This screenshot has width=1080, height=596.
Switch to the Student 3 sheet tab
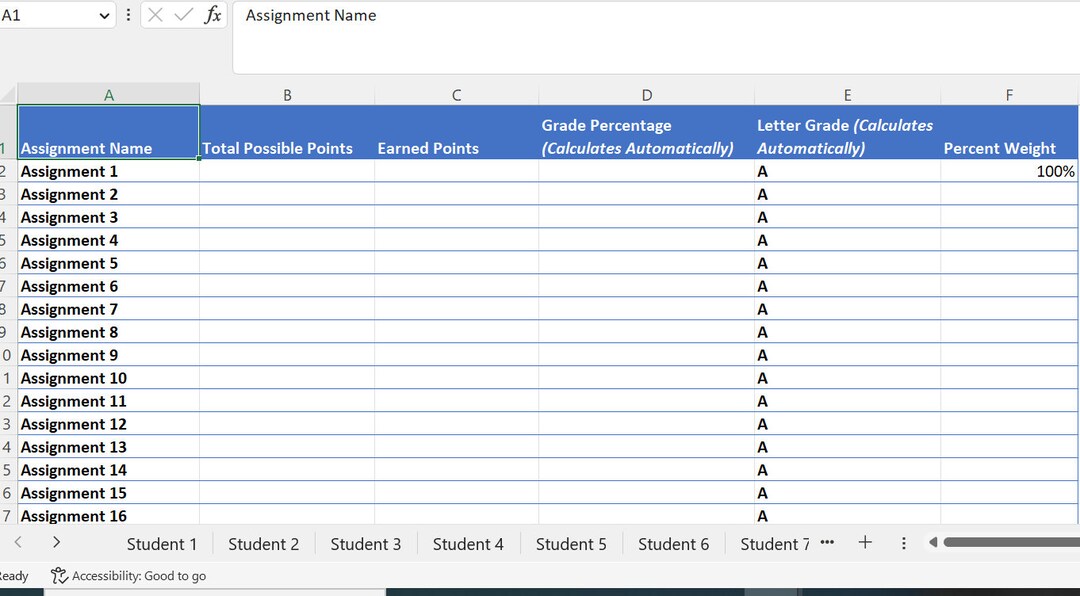[x=365, y=543]
